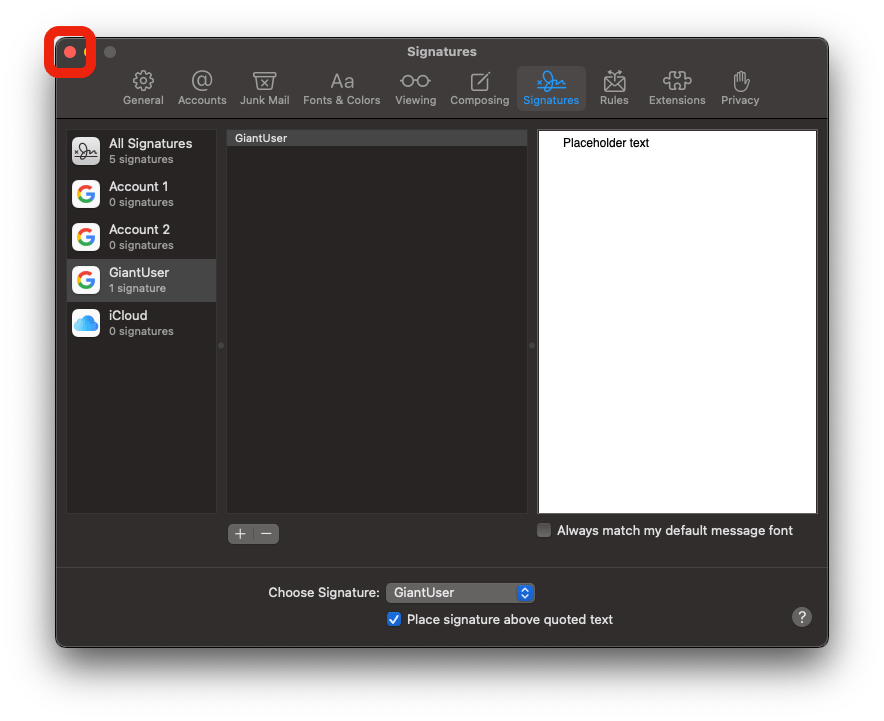884x721 pixels.
Task: Switch to the Viewing preferences pane
Action: click(415, 88)
